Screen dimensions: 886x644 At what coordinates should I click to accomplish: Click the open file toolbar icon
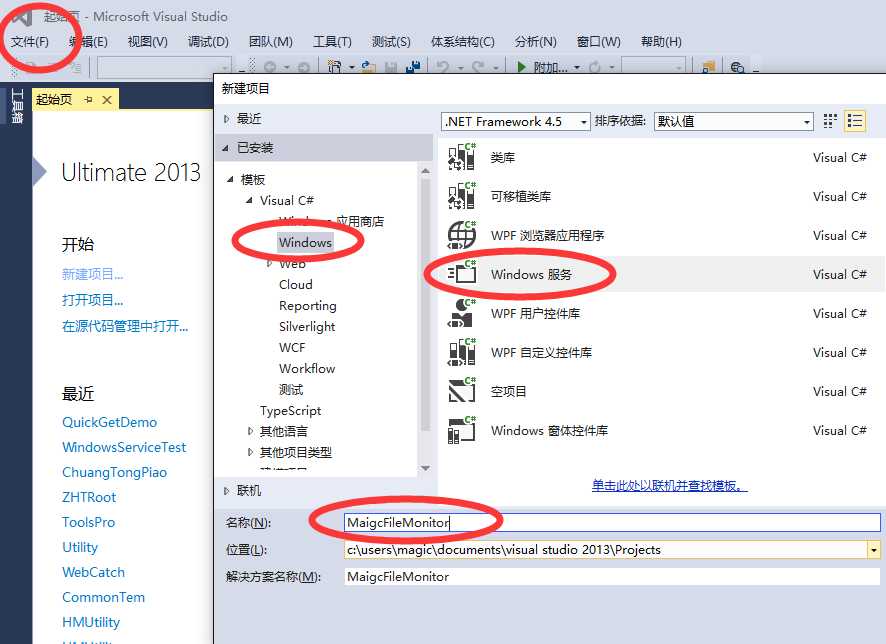tap(368, 67)
